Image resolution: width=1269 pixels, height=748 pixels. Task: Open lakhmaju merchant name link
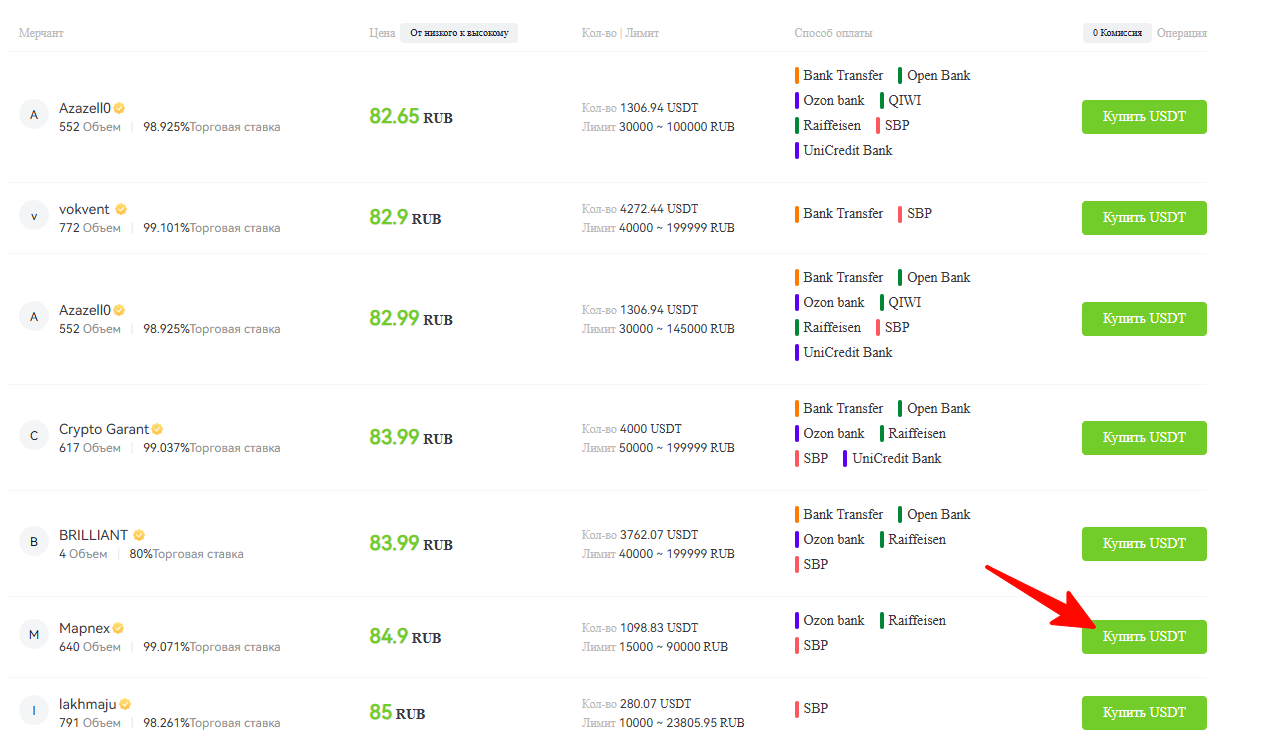click(x=87, y=704)
